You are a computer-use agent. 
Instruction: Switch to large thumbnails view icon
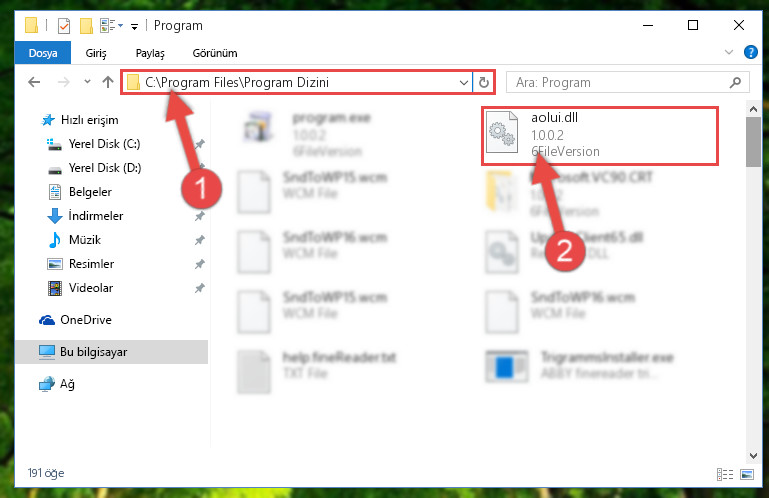click(747, 474)
